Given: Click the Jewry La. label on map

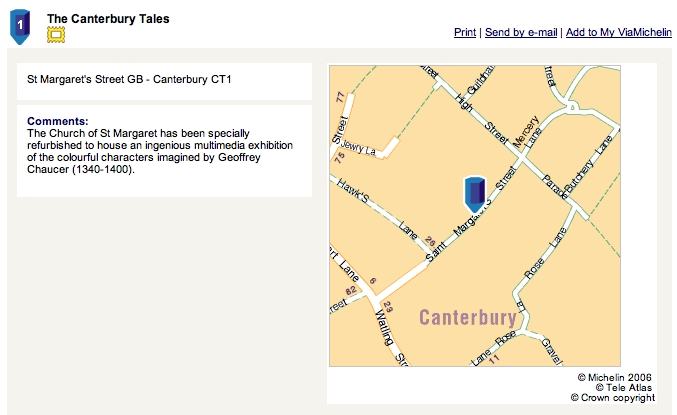Looking at the screenshot, I should tap(358, 148).
